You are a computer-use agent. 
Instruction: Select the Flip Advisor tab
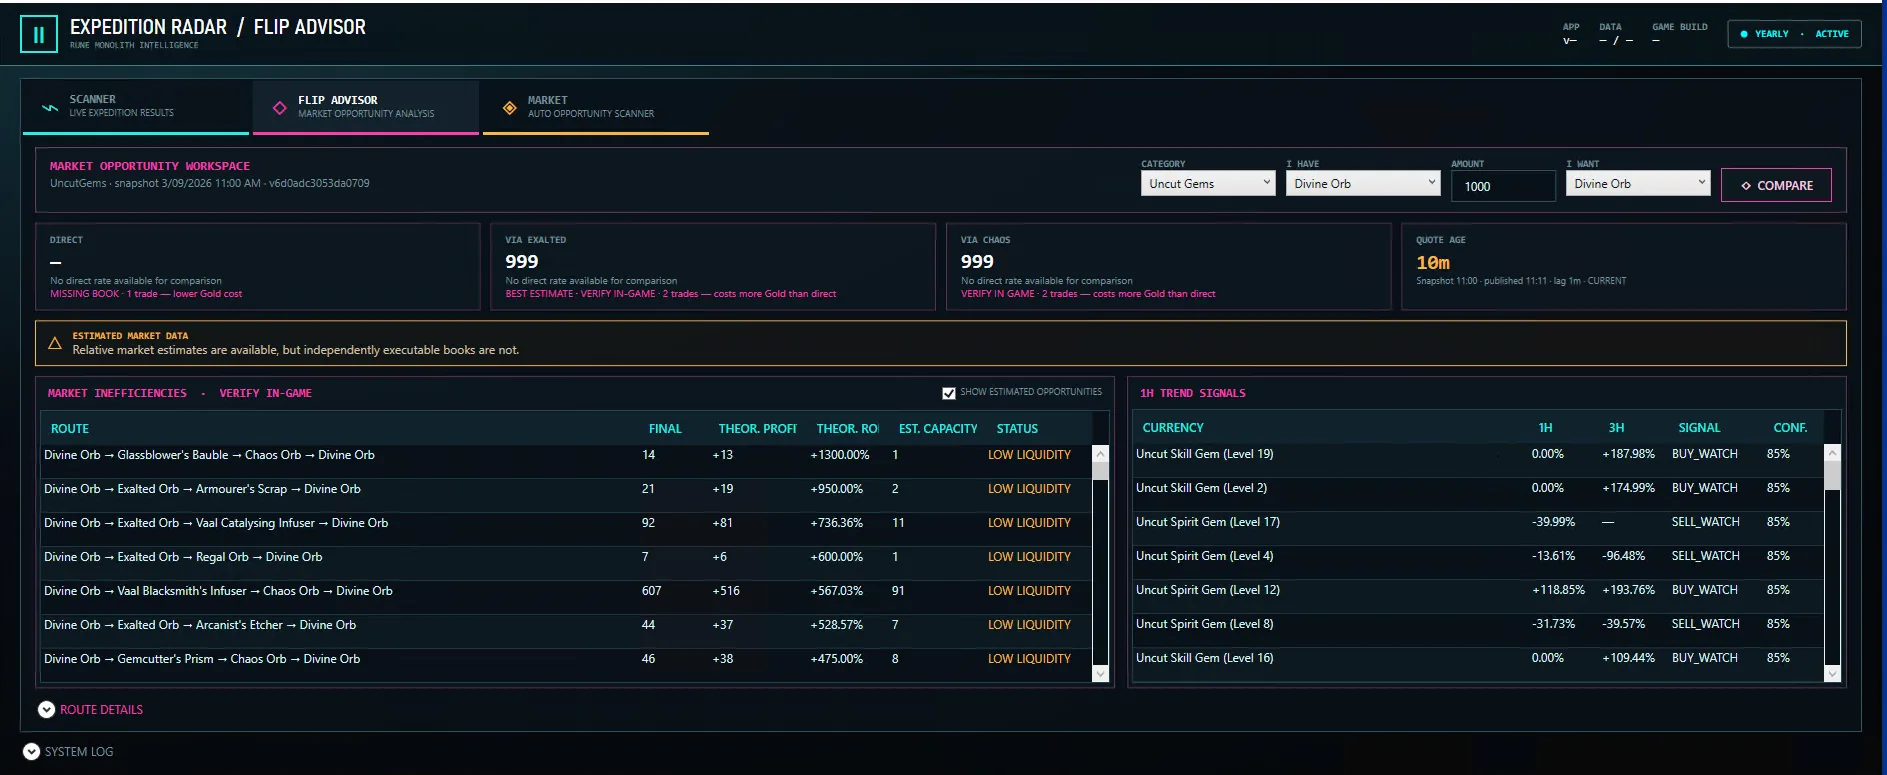366,107
